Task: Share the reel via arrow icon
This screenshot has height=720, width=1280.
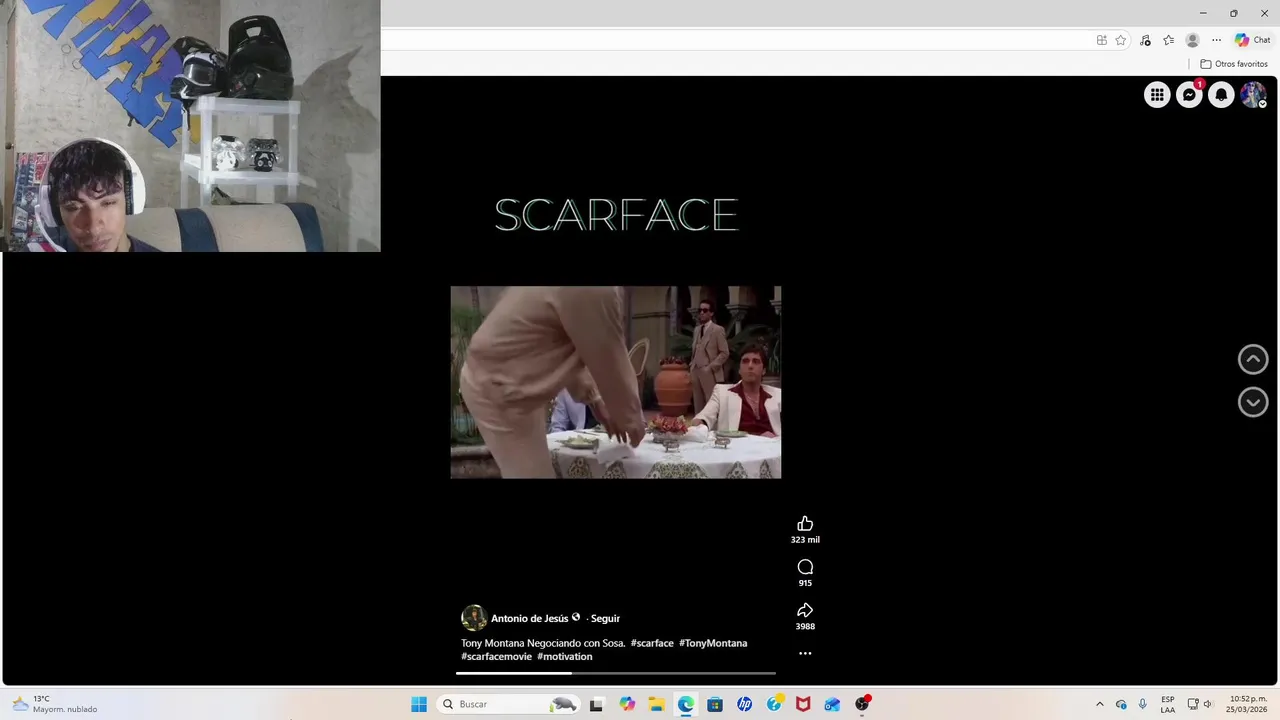Action: pyautogui.click(x=805, y=610)
